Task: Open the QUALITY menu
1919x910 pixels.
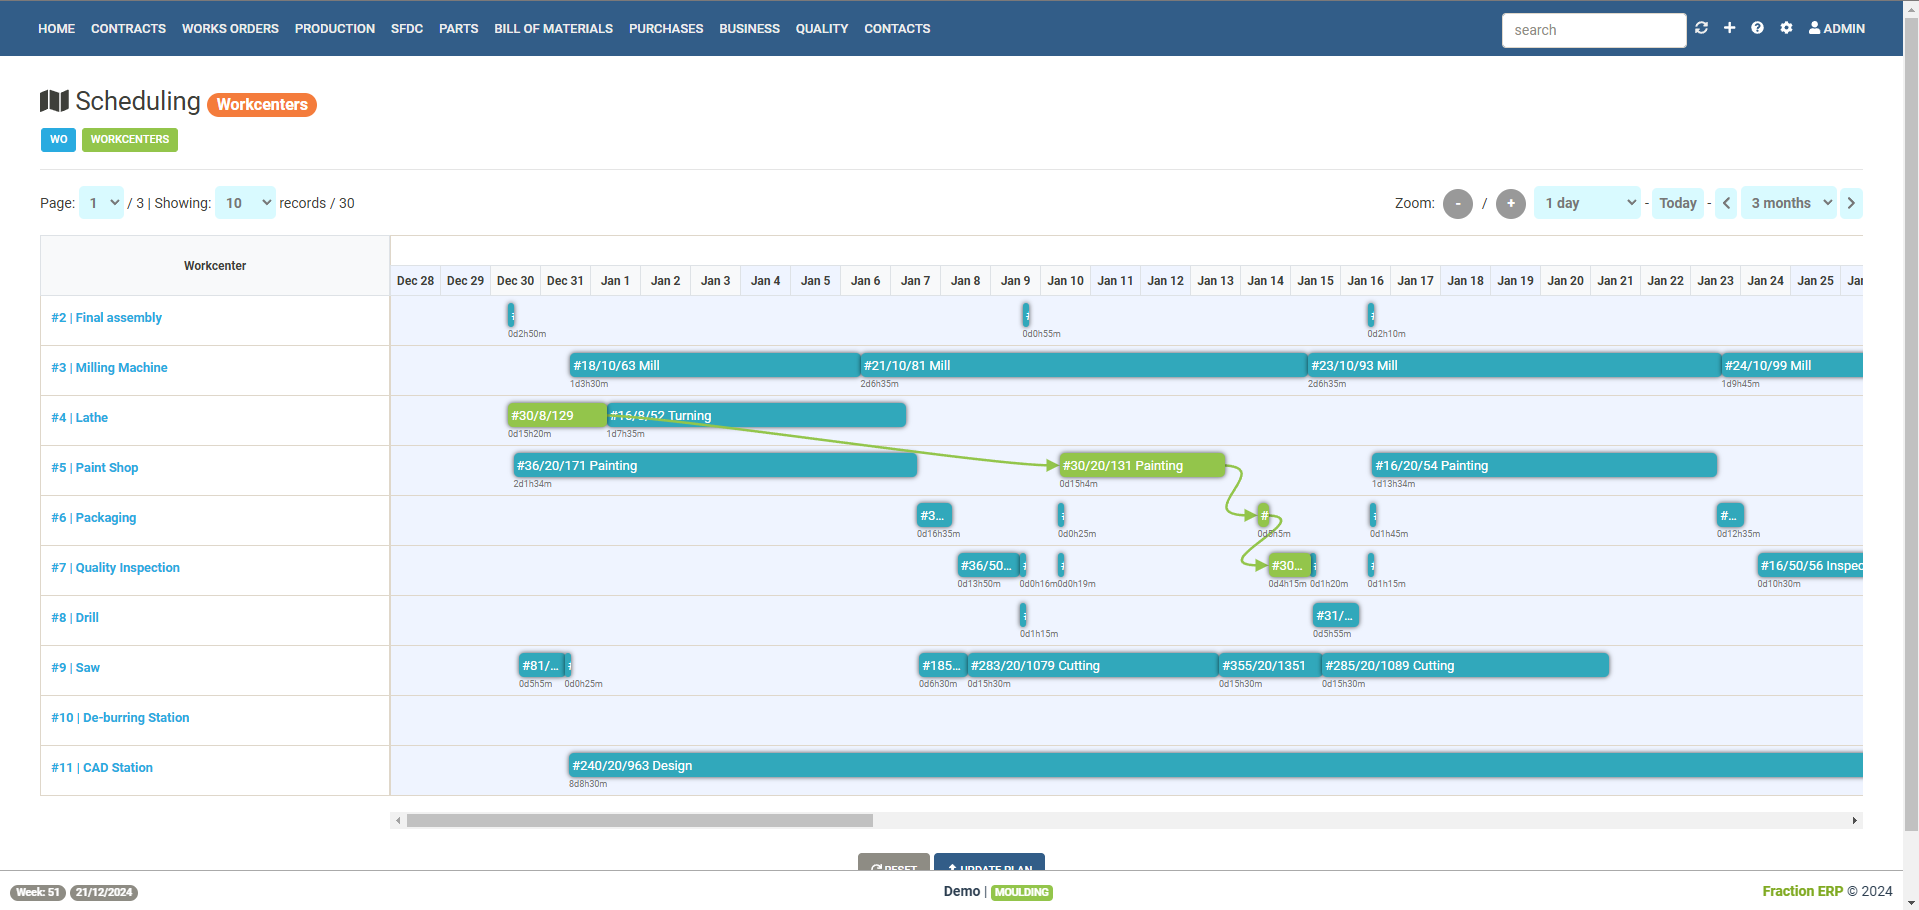Action: [821, 28]
